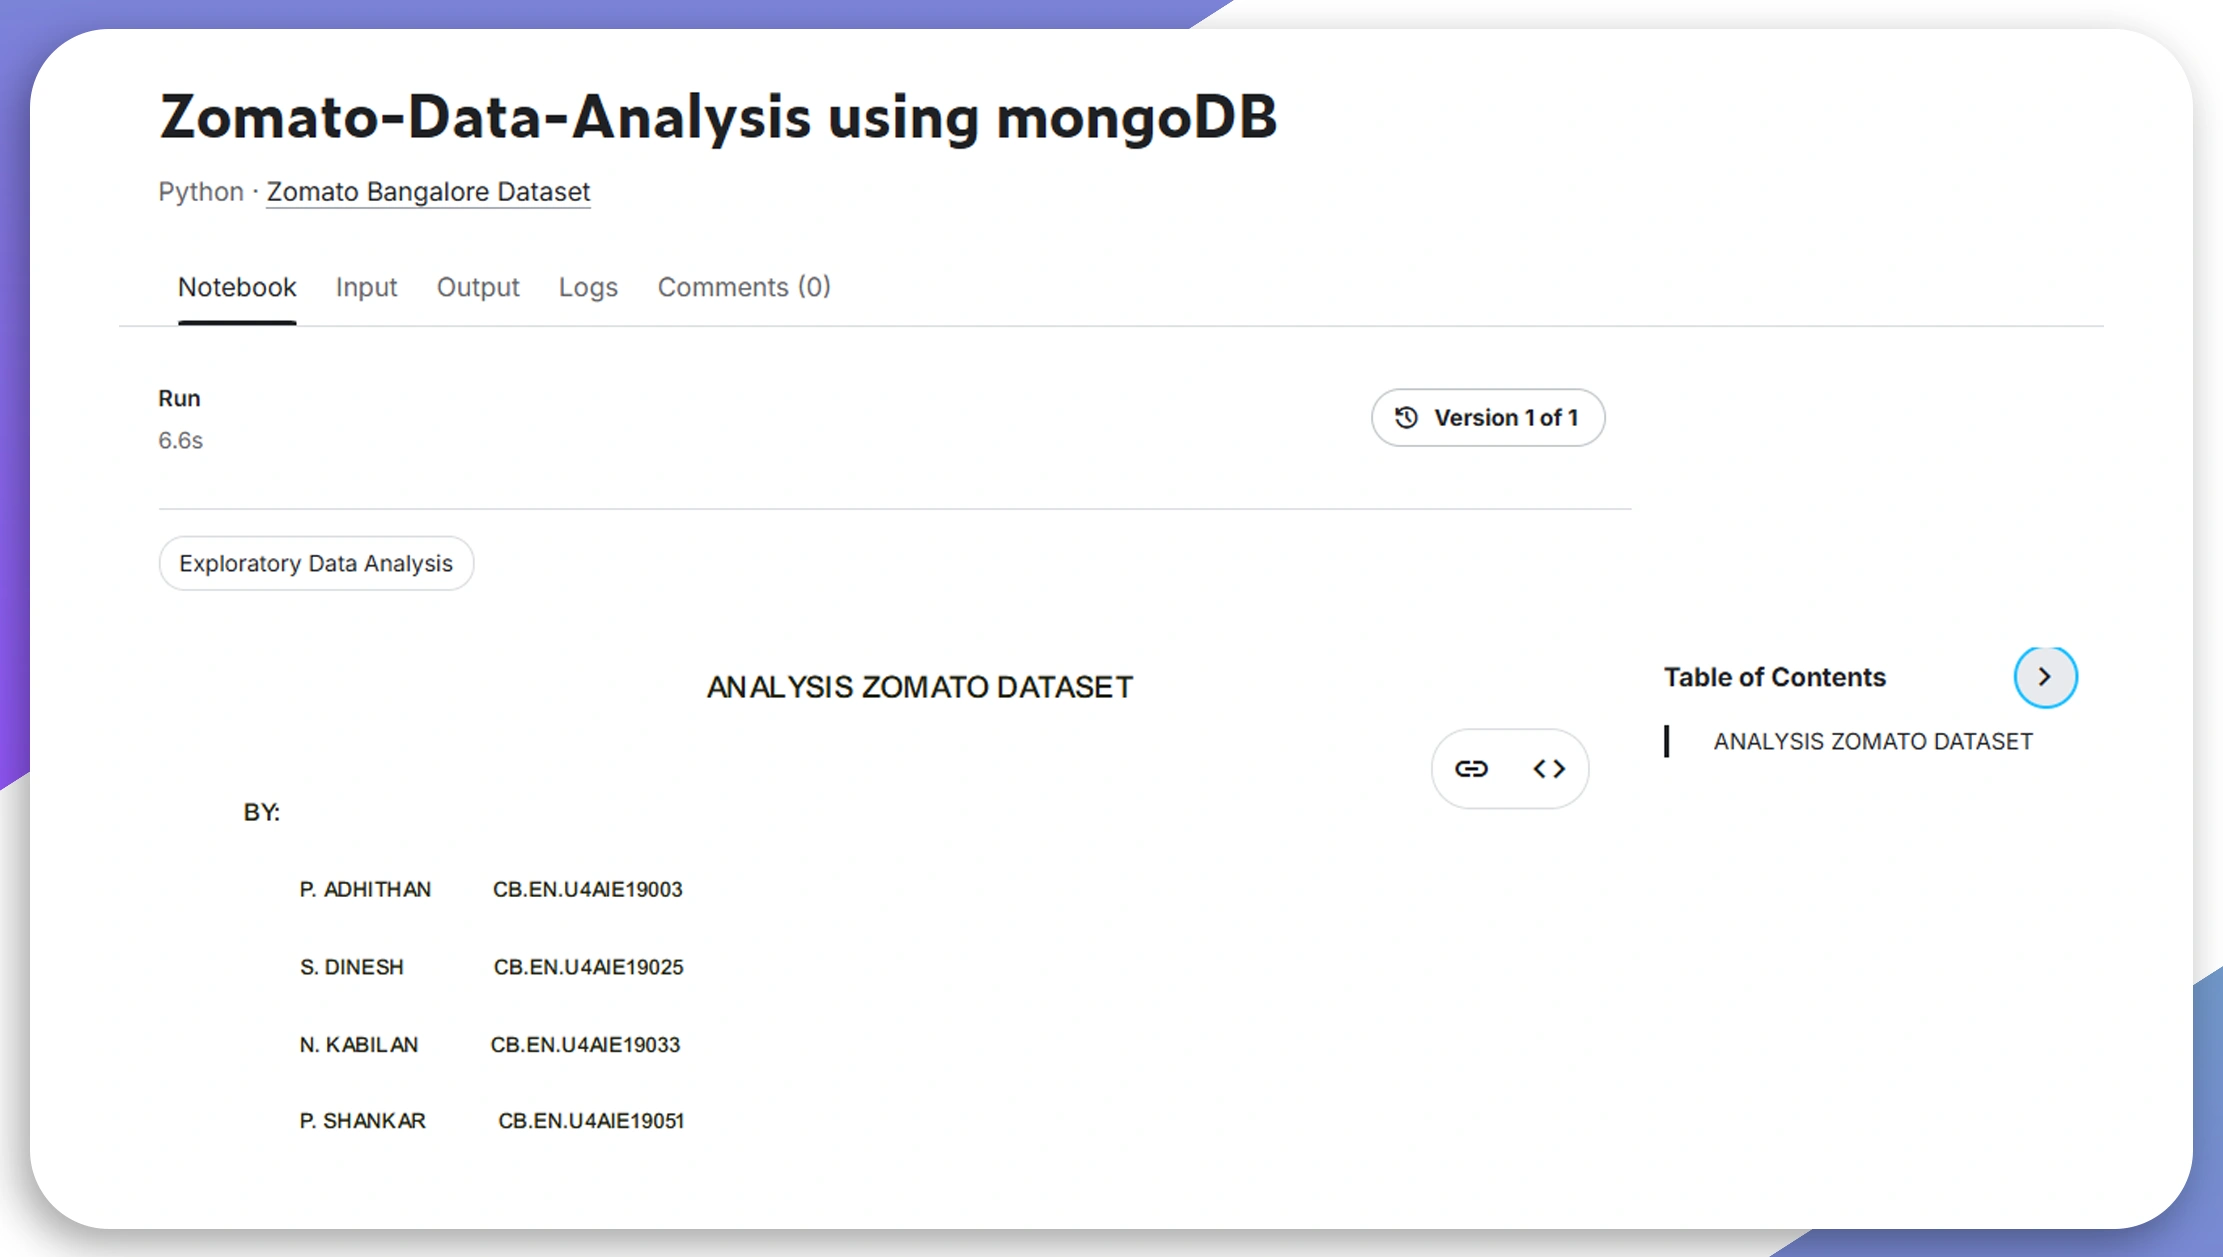Open the Output tab

pyautogui.click(x=478, y=288)
